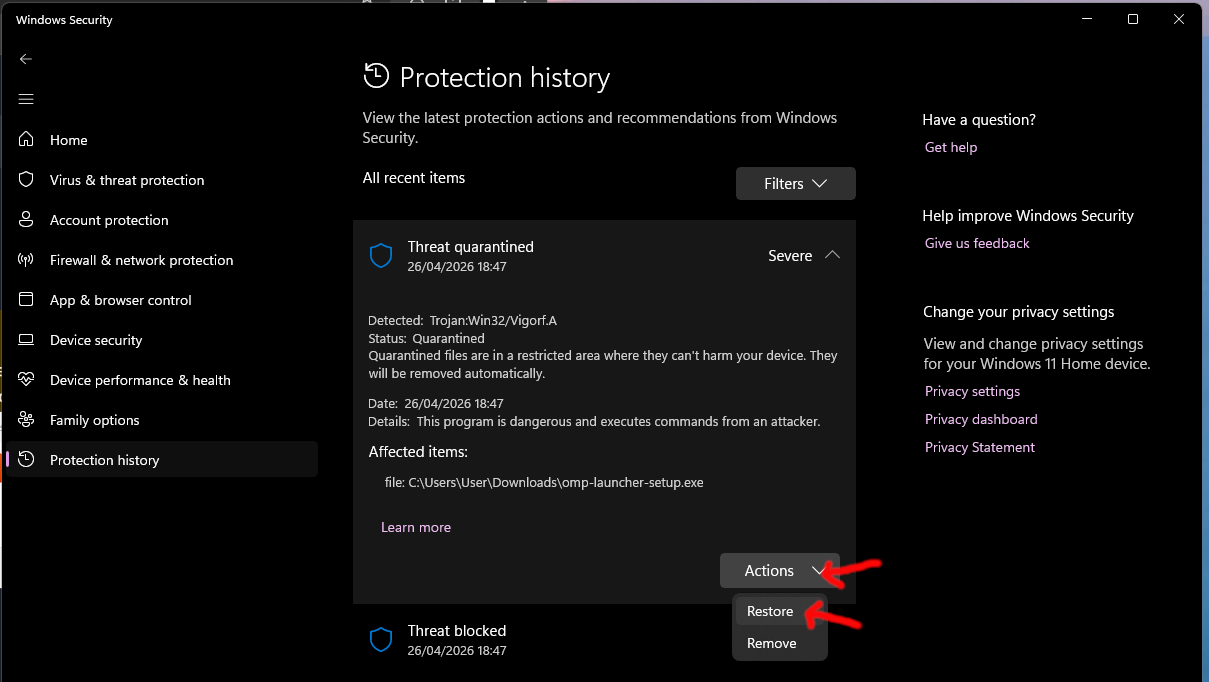
Task: Click the Firewall & network protection signal icon
Action: [x=27, y=260]
